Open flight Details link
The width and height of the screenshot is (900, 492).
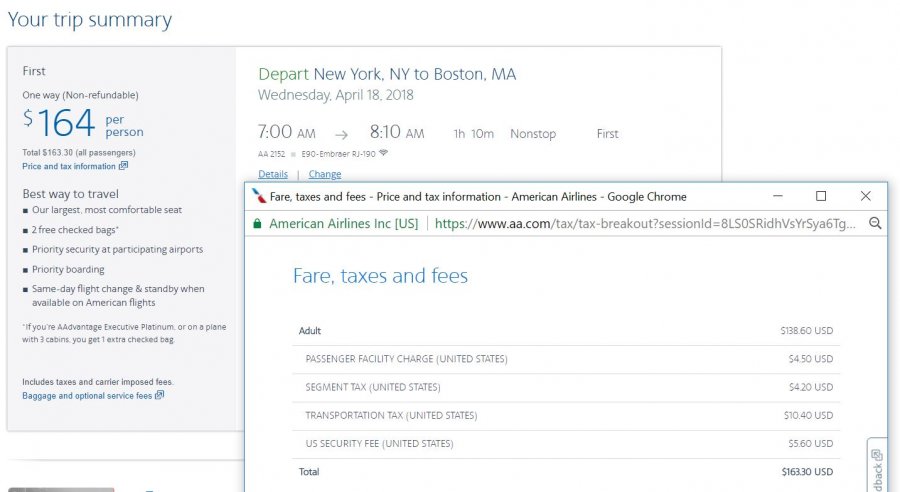tap(273, 174)
